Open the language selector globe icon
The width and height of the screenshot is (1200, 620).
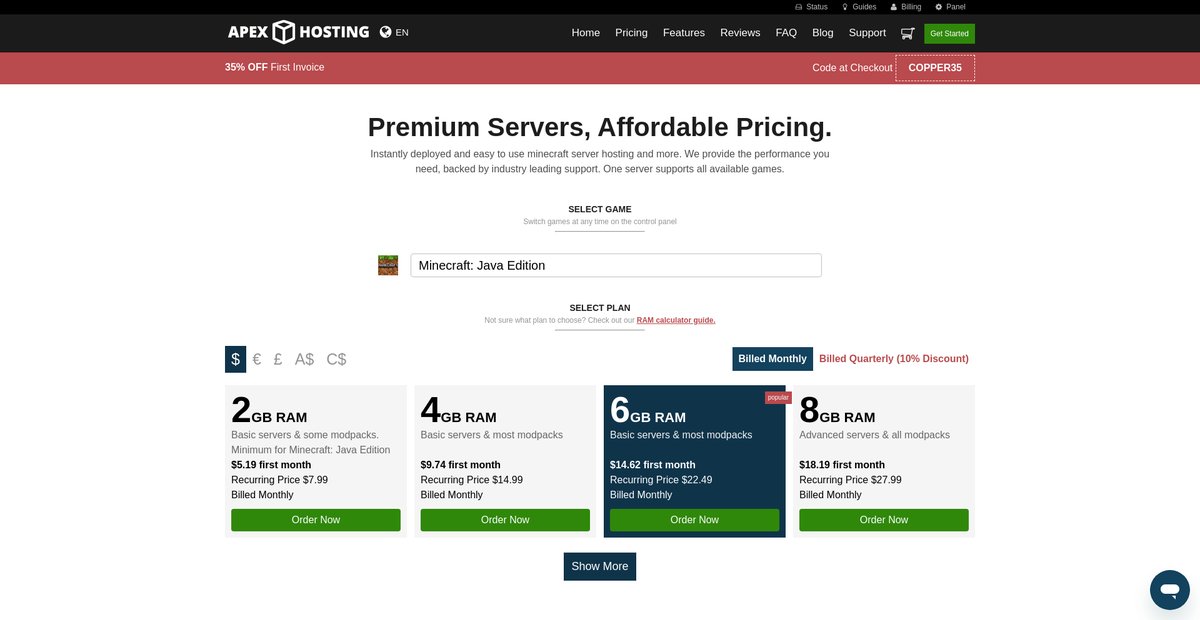click(x=386, y=32)
